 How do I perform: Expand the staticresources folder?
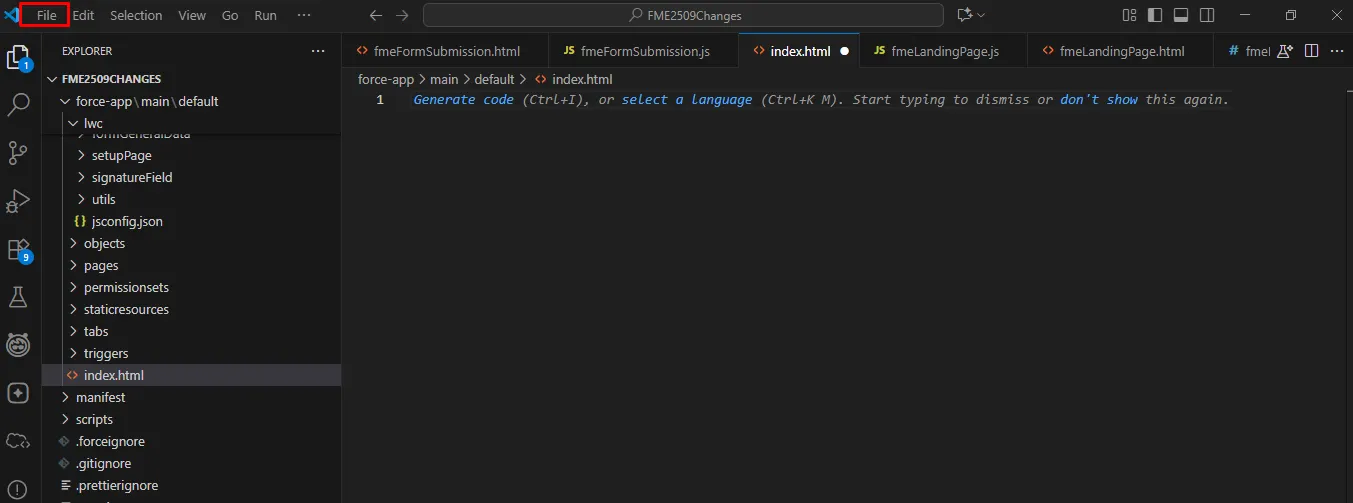125,309
